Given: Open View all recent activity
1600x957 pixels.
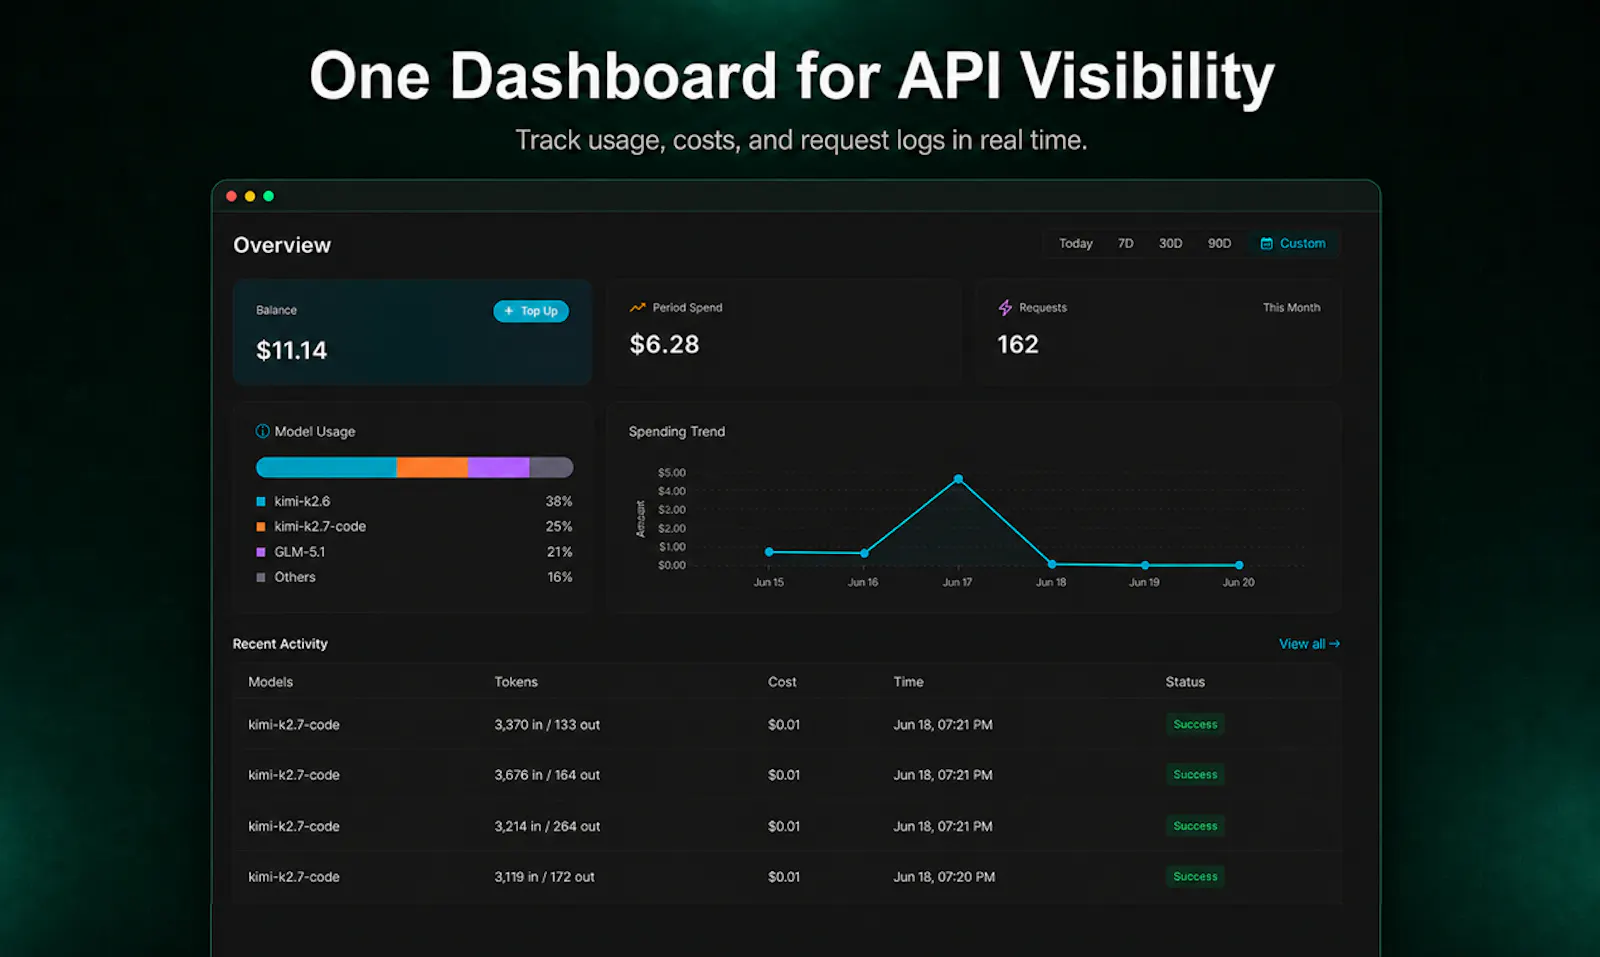Looking at the screenshot, I should click(x=1309, y=644).
